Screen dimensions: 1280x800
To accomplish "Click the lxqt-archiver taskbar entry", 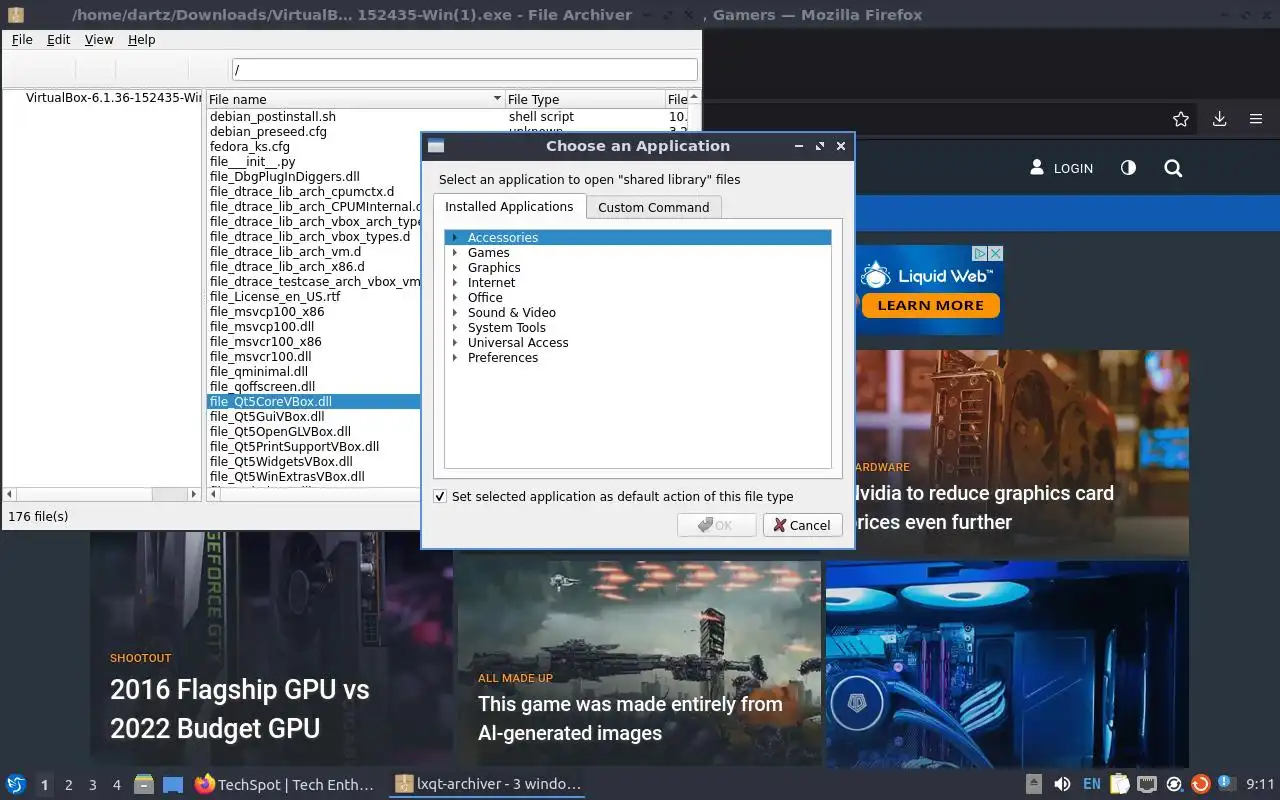I will pos(487,785).
